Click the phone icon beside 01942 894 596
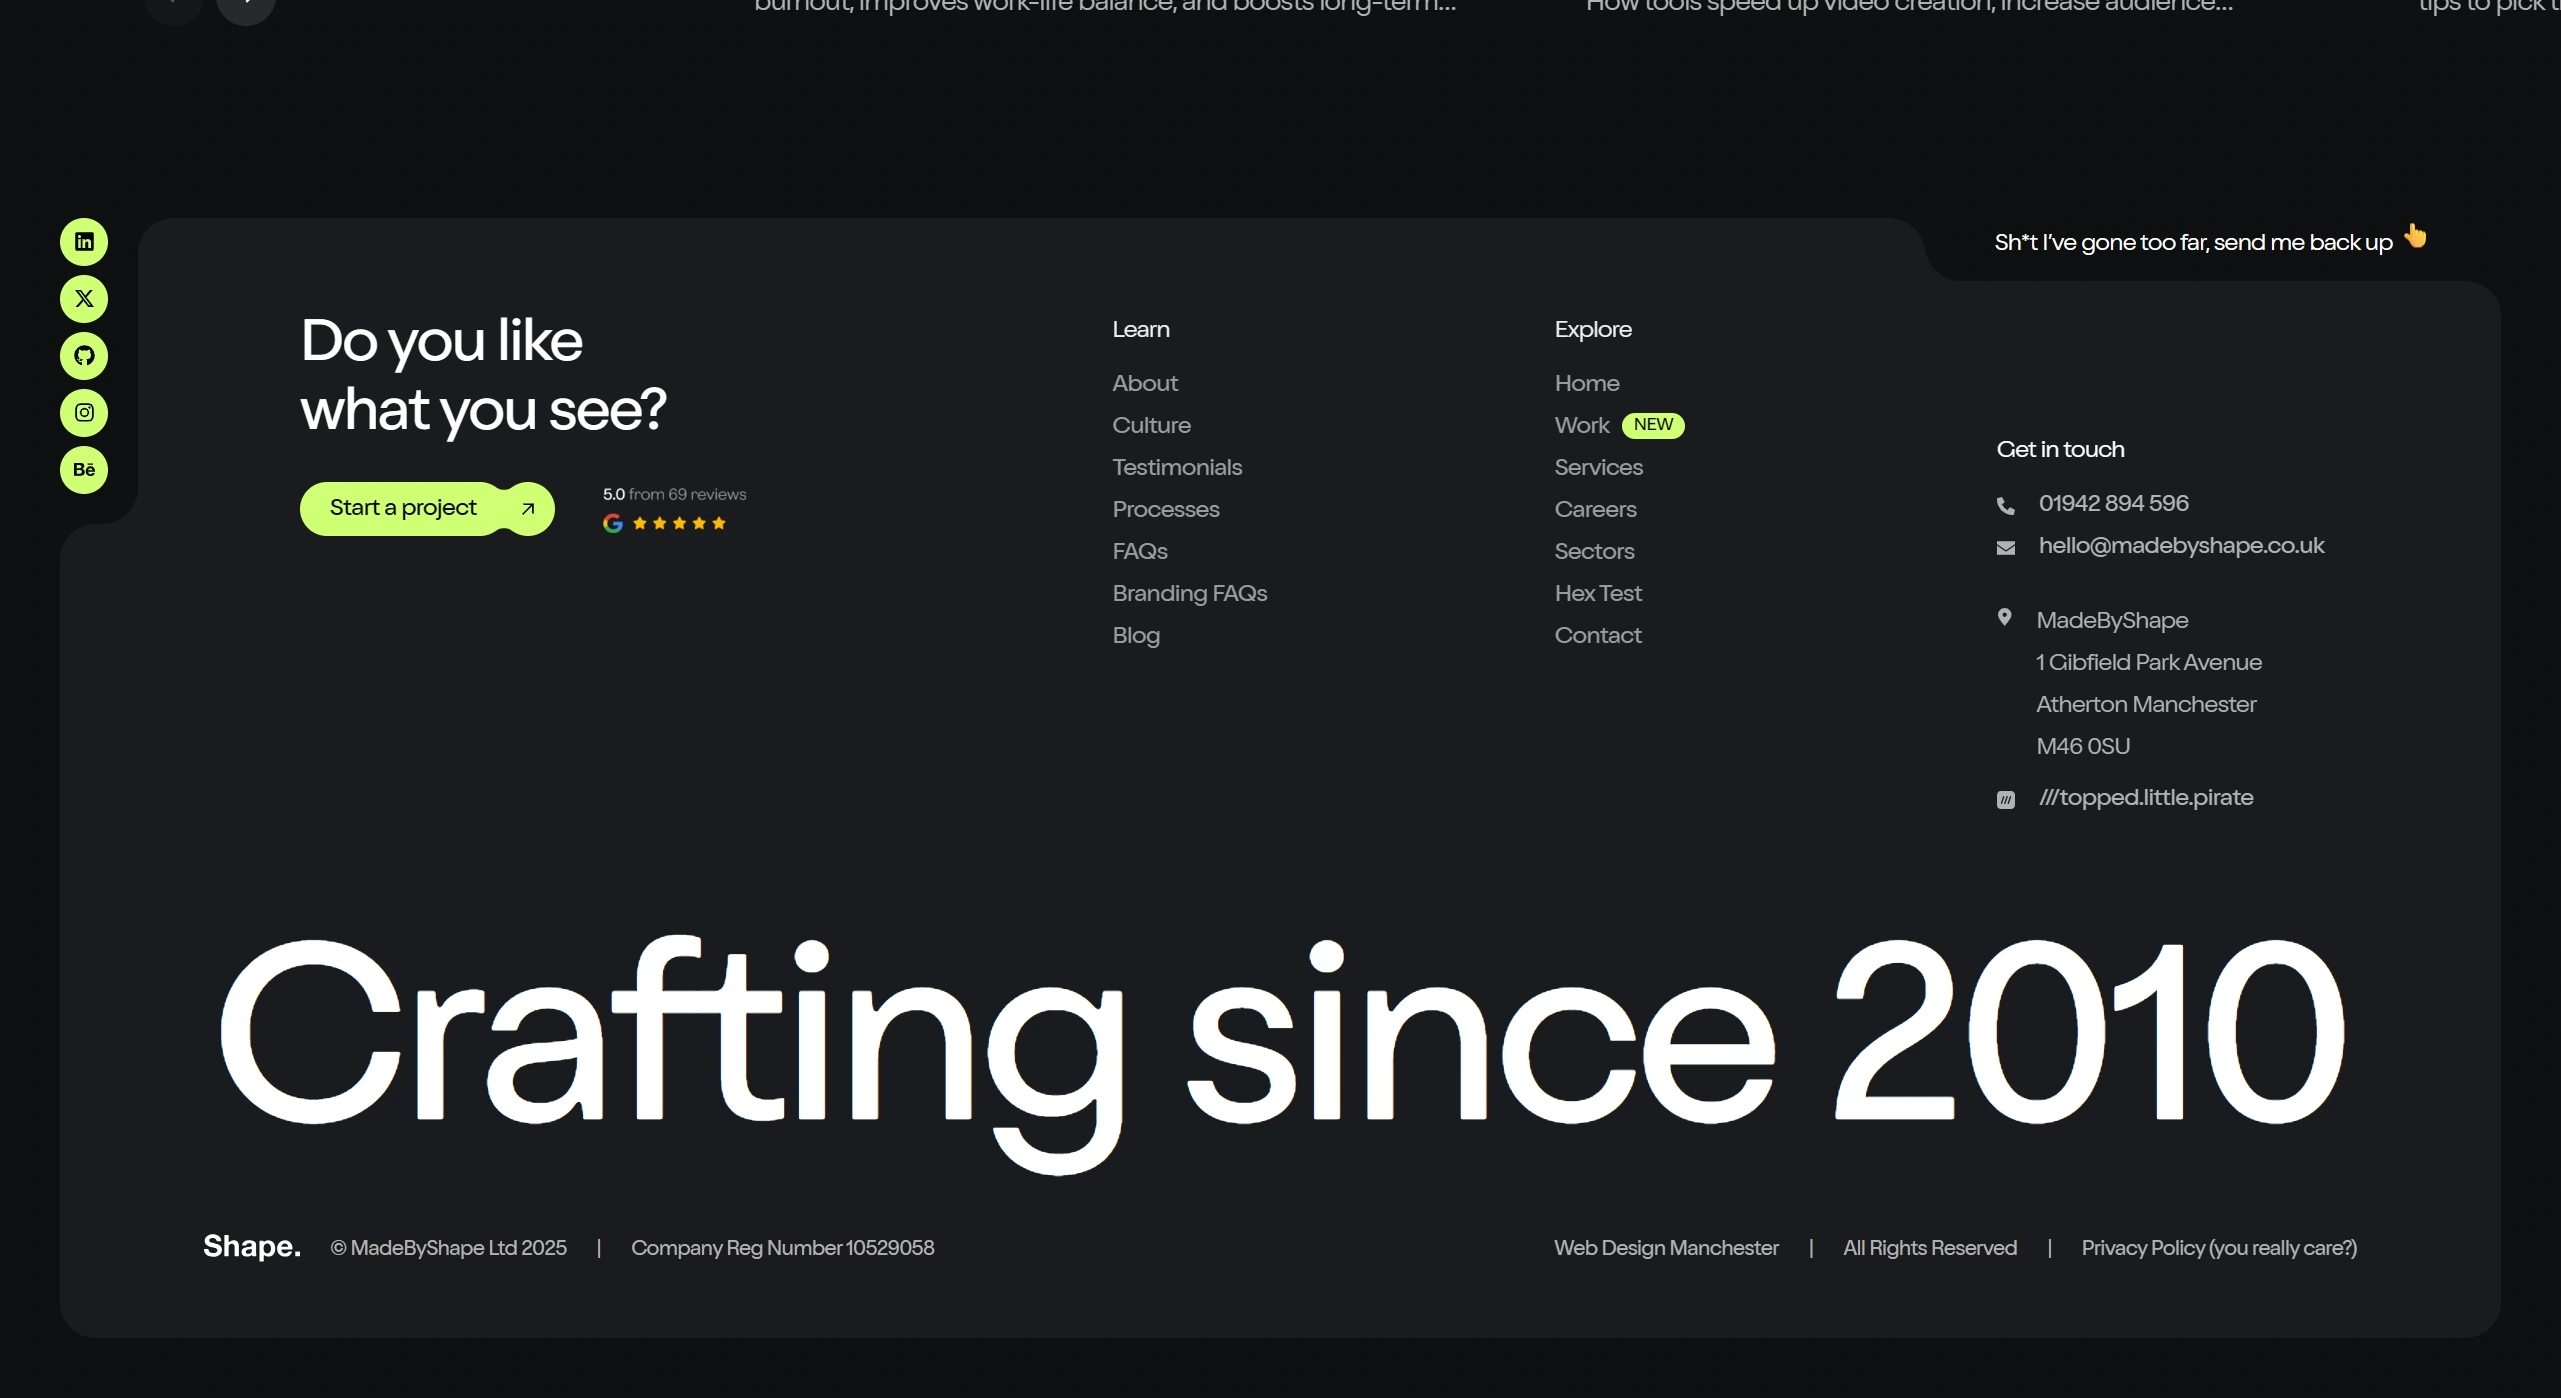 tap(2005, 506)
